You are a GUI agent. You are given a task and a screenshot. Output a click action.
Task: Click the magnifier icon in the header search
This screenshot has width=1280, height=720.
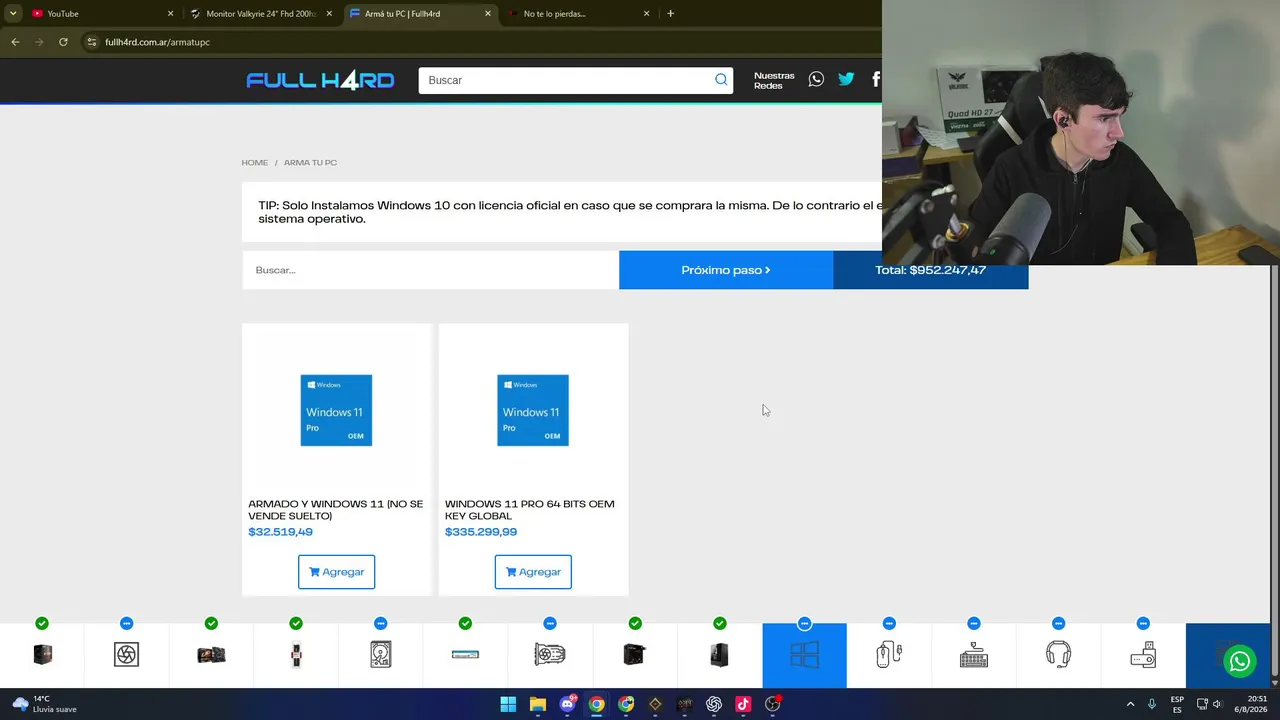pyautogui.click(x=721, y=80)
